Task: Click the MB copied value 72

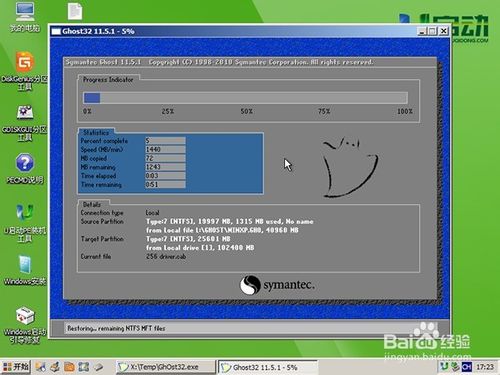Action: tap(165, 158)
